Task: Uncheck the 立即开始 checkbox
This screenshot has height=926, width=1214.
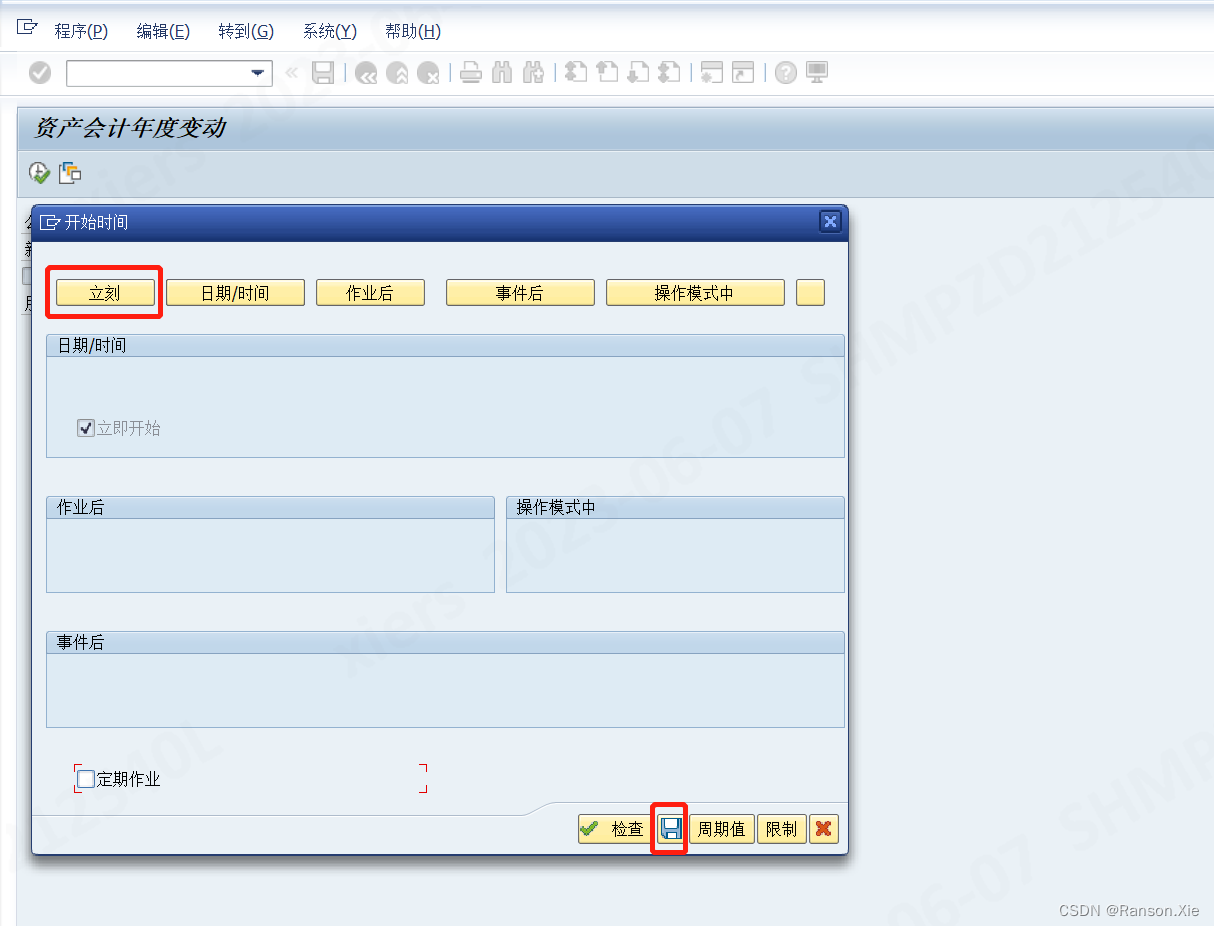Action: pyautogui.click(x=84, y=426)
